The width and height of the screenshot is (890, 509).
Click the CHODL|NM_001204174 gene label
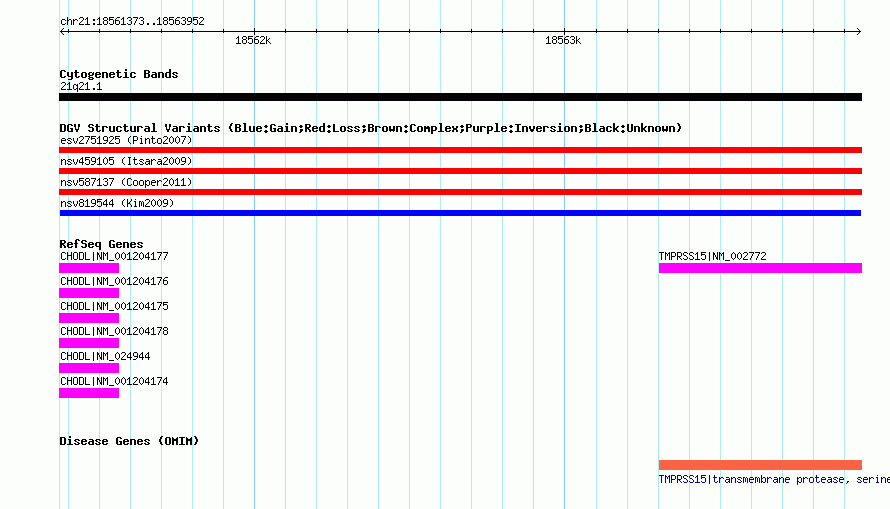pos(114,381)
